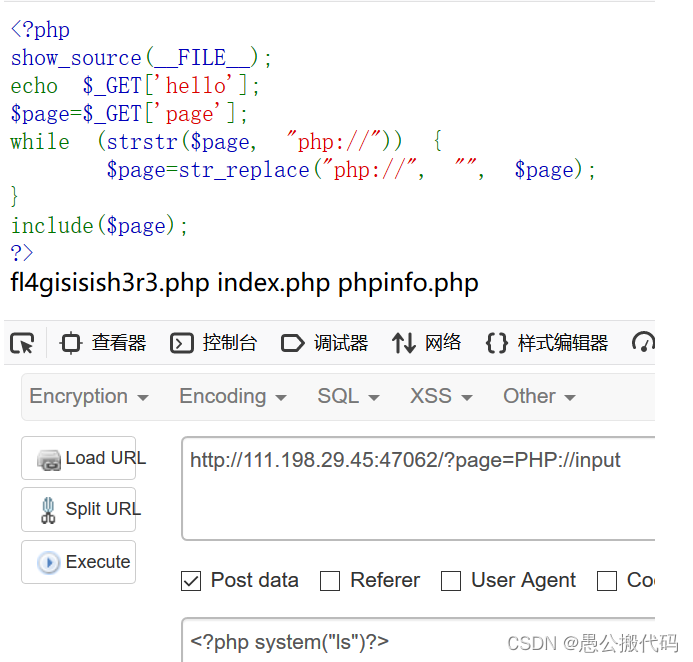Enable the User Agent checkbox
Viewport: 693px width, 662px height.
451,581
